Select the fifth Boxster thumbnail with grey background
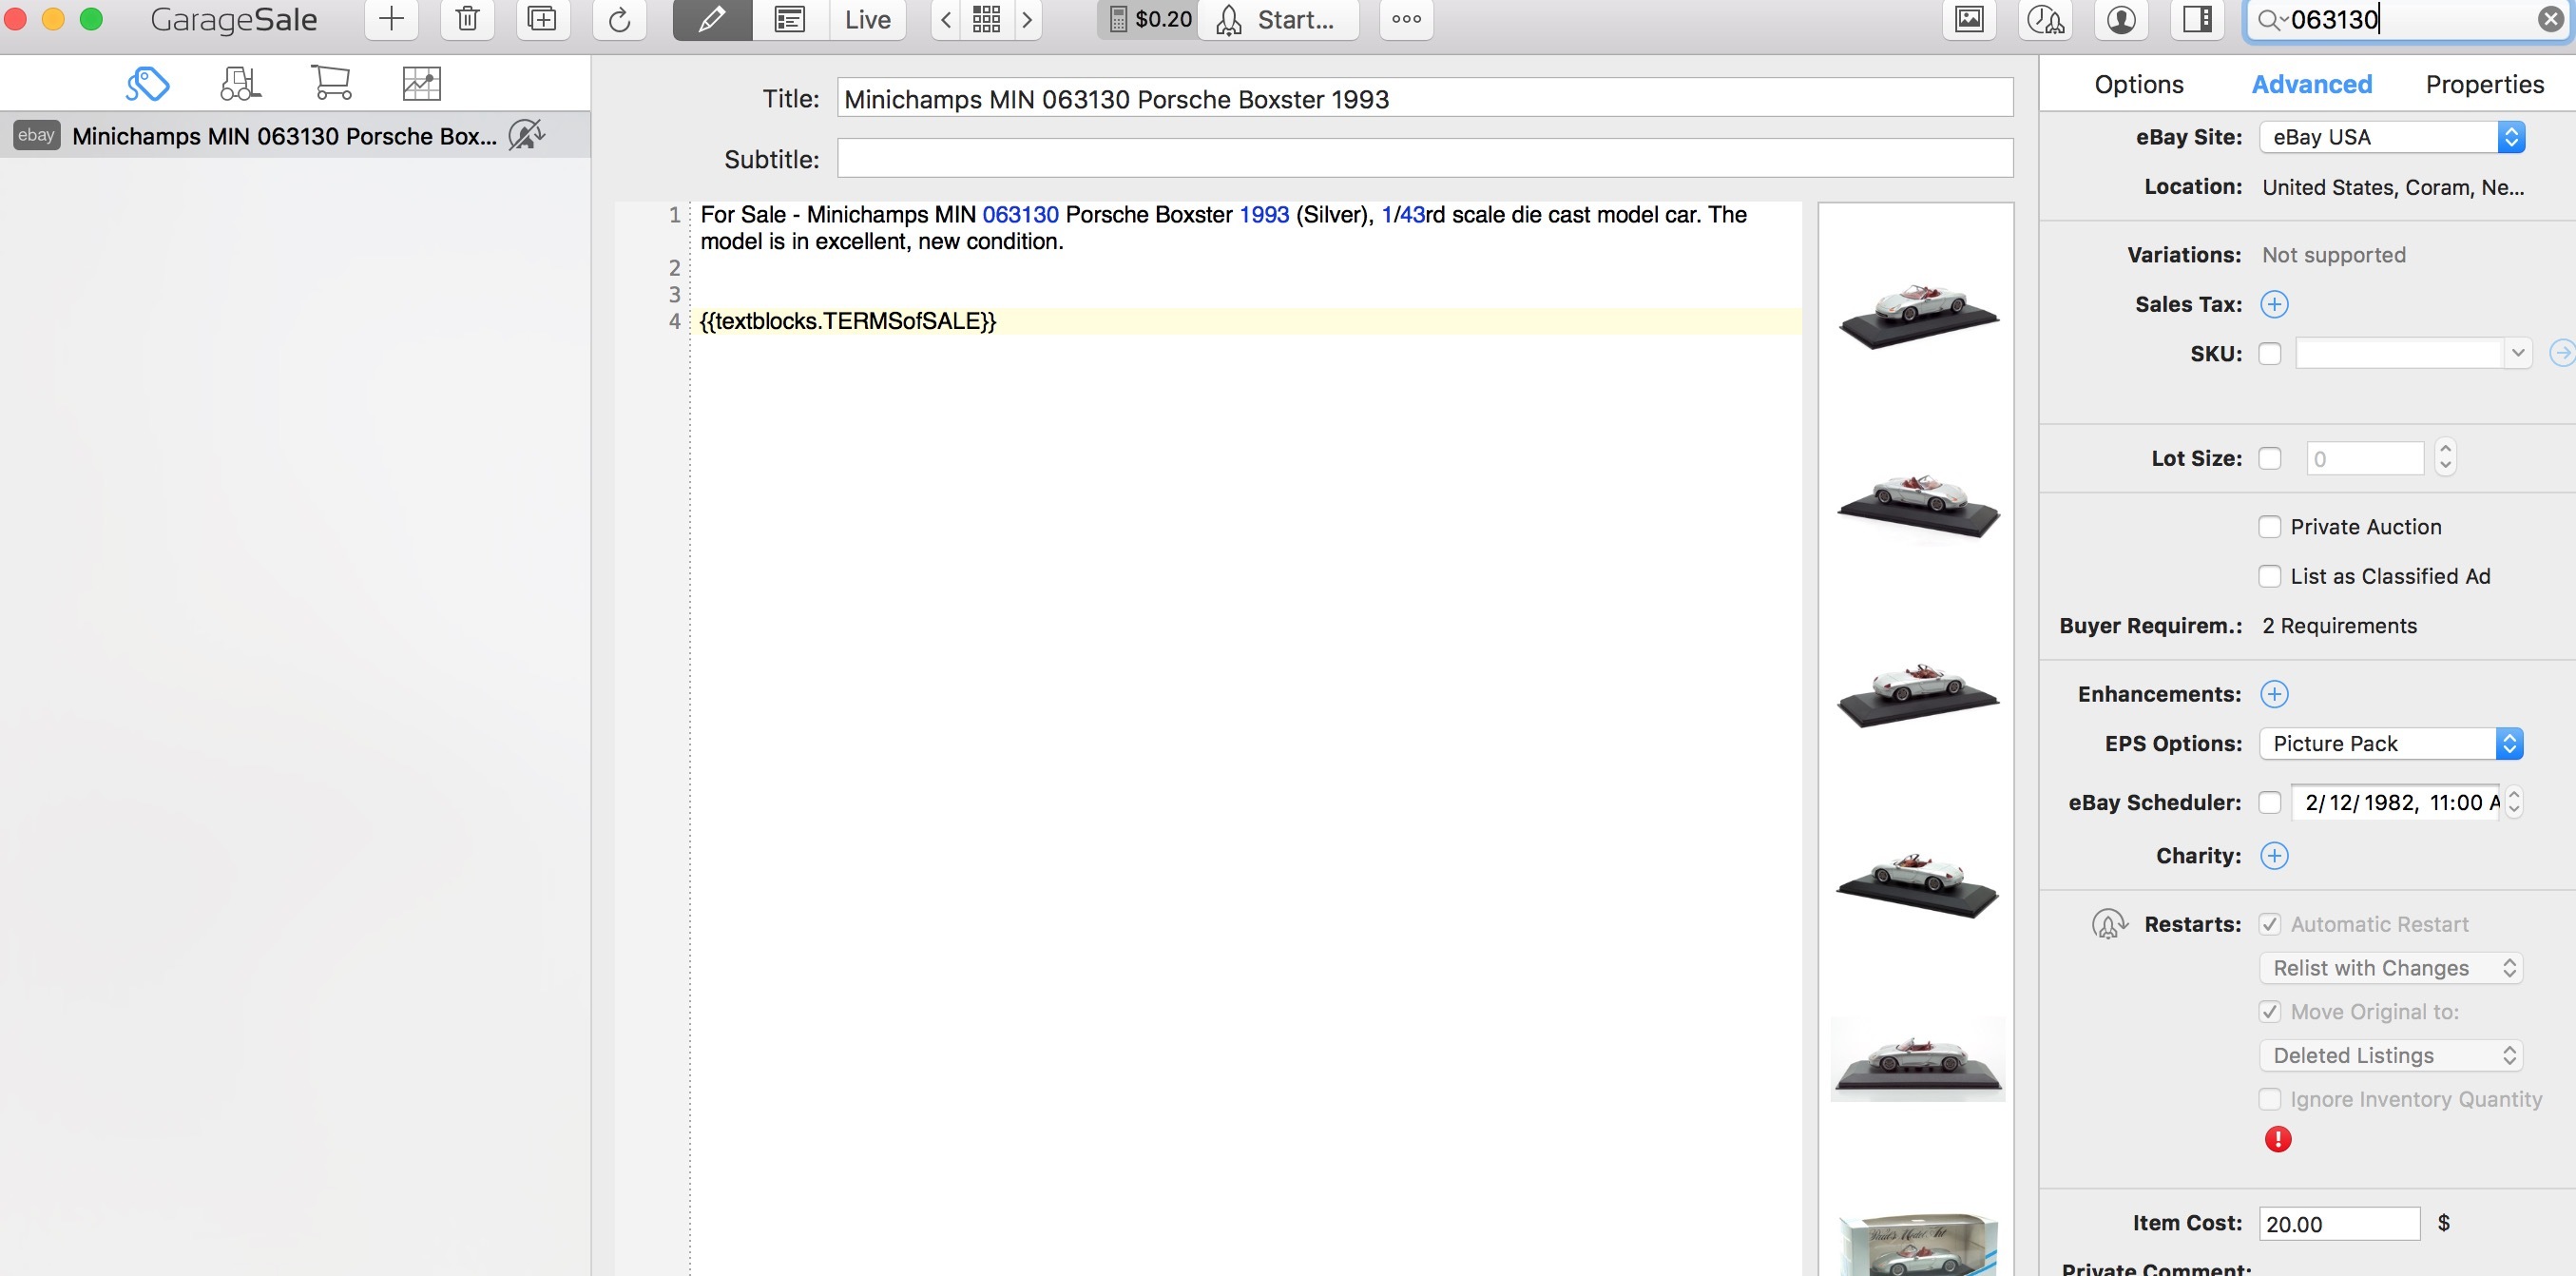The width and height of the screenshot is (2576, 1276). 1917,1059
